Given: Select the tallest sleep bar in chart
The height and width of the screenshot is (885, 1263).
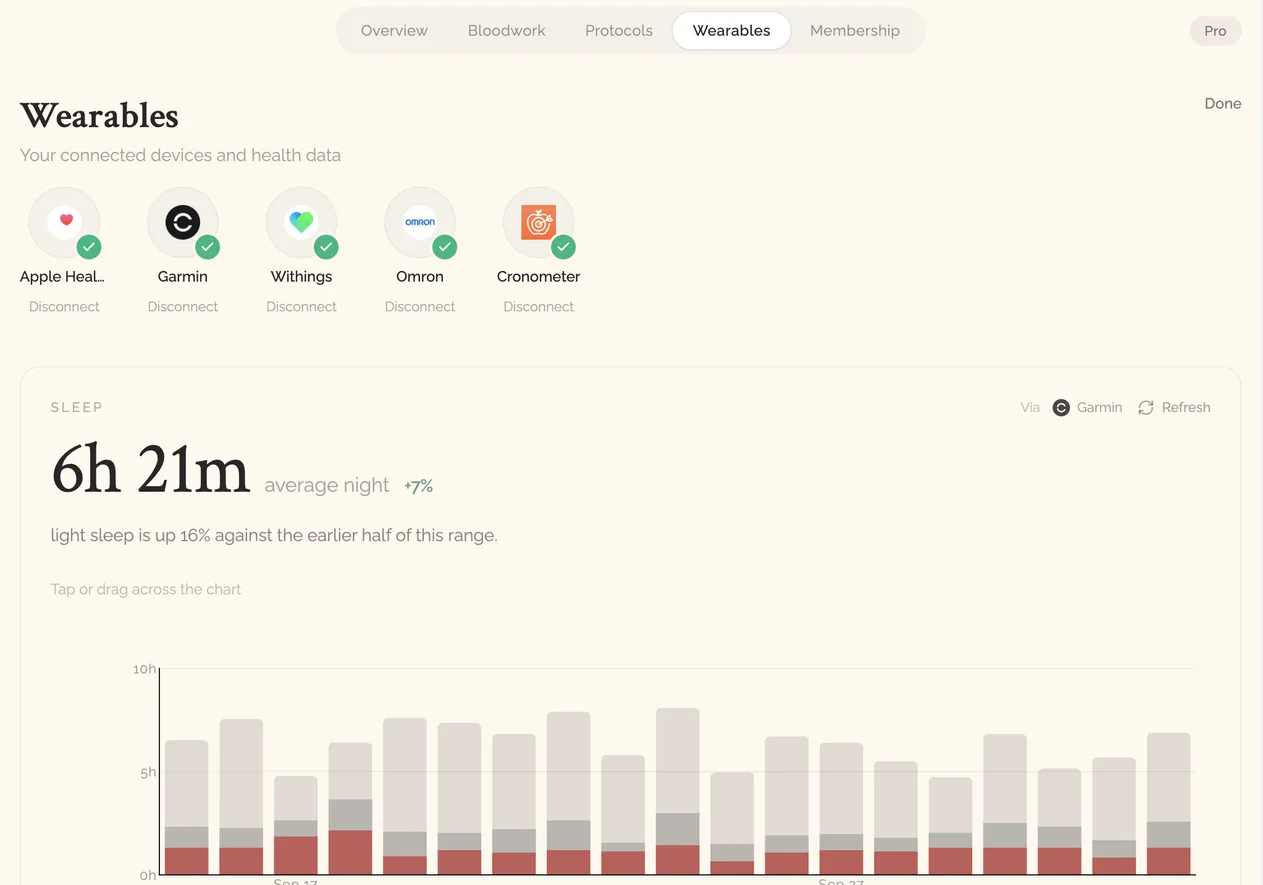Looking at the screenshot, I should click(678, 791).
